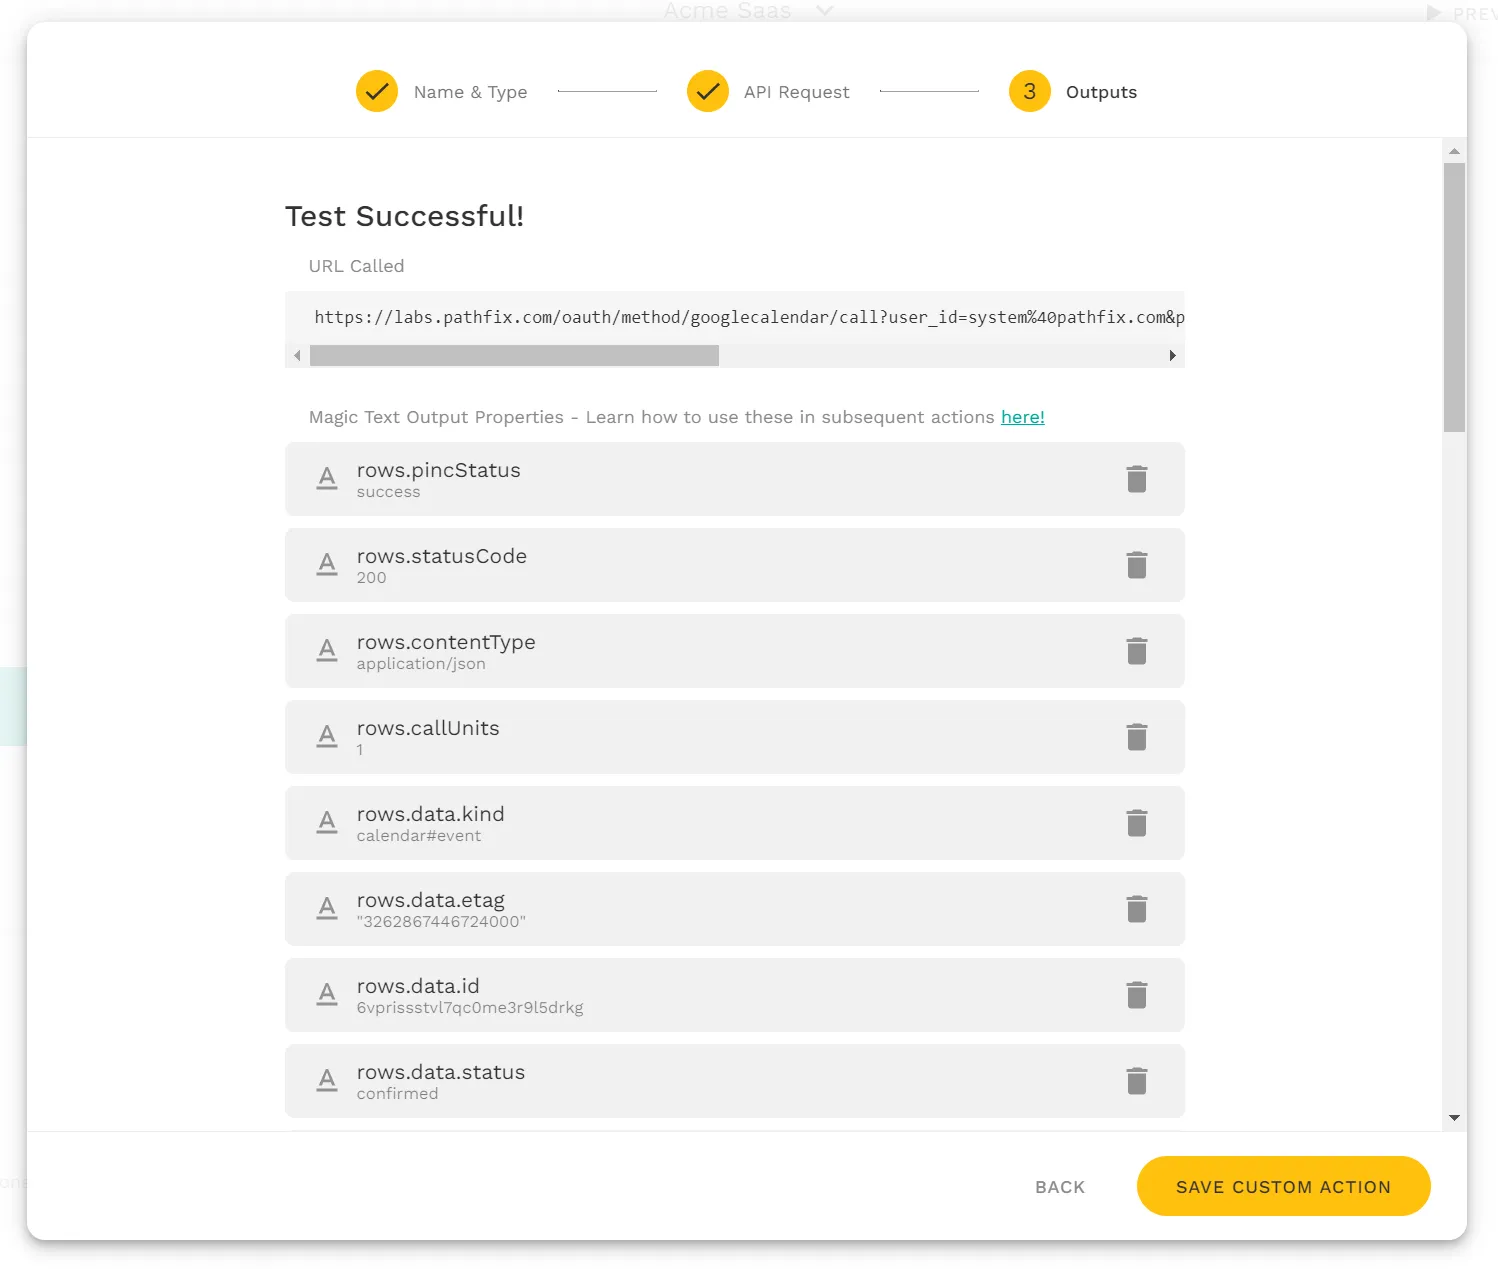Screen dimensions: 1498x1269
Task: Click the text type icon for rows.data.status
Action: [327, 1081]
